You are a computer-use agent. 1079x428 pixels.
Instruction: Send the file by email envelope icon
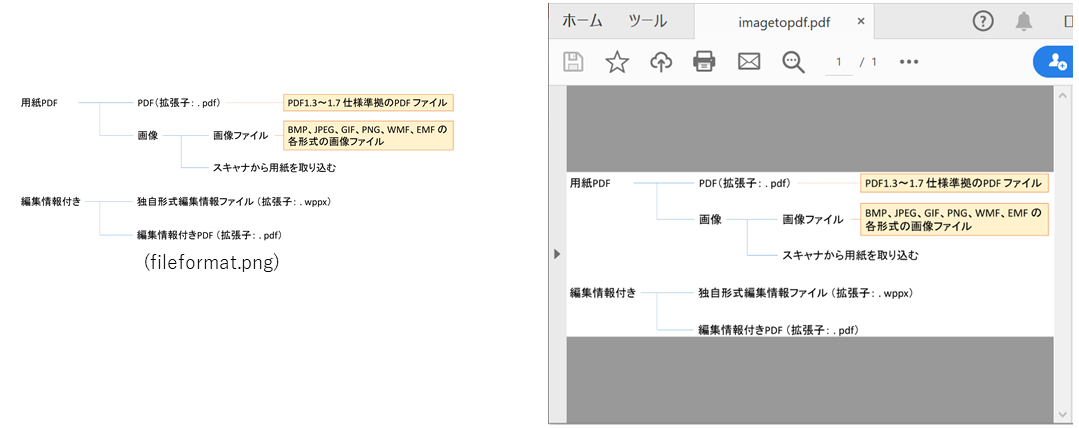(748, 62)
